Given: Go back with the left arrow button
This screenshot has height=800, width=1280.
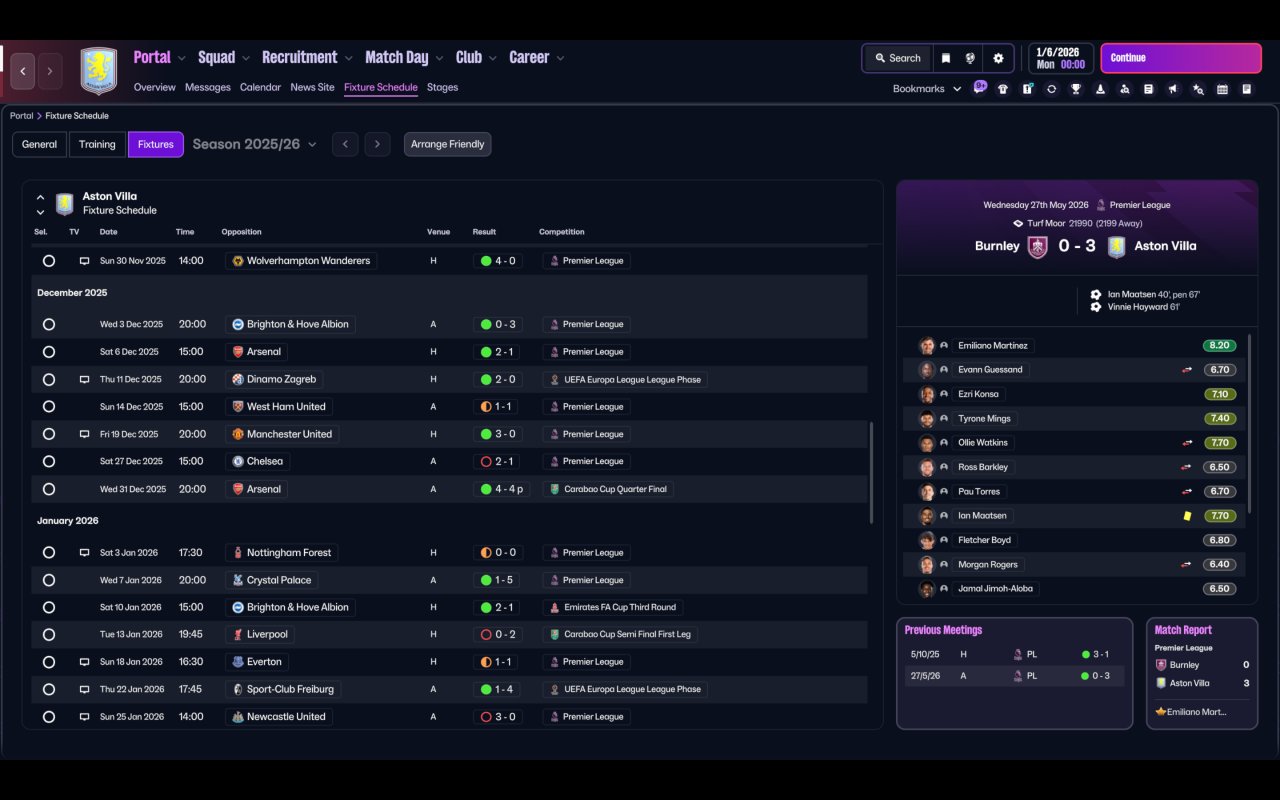Looking at the screenshot, I should coord(23,71).
